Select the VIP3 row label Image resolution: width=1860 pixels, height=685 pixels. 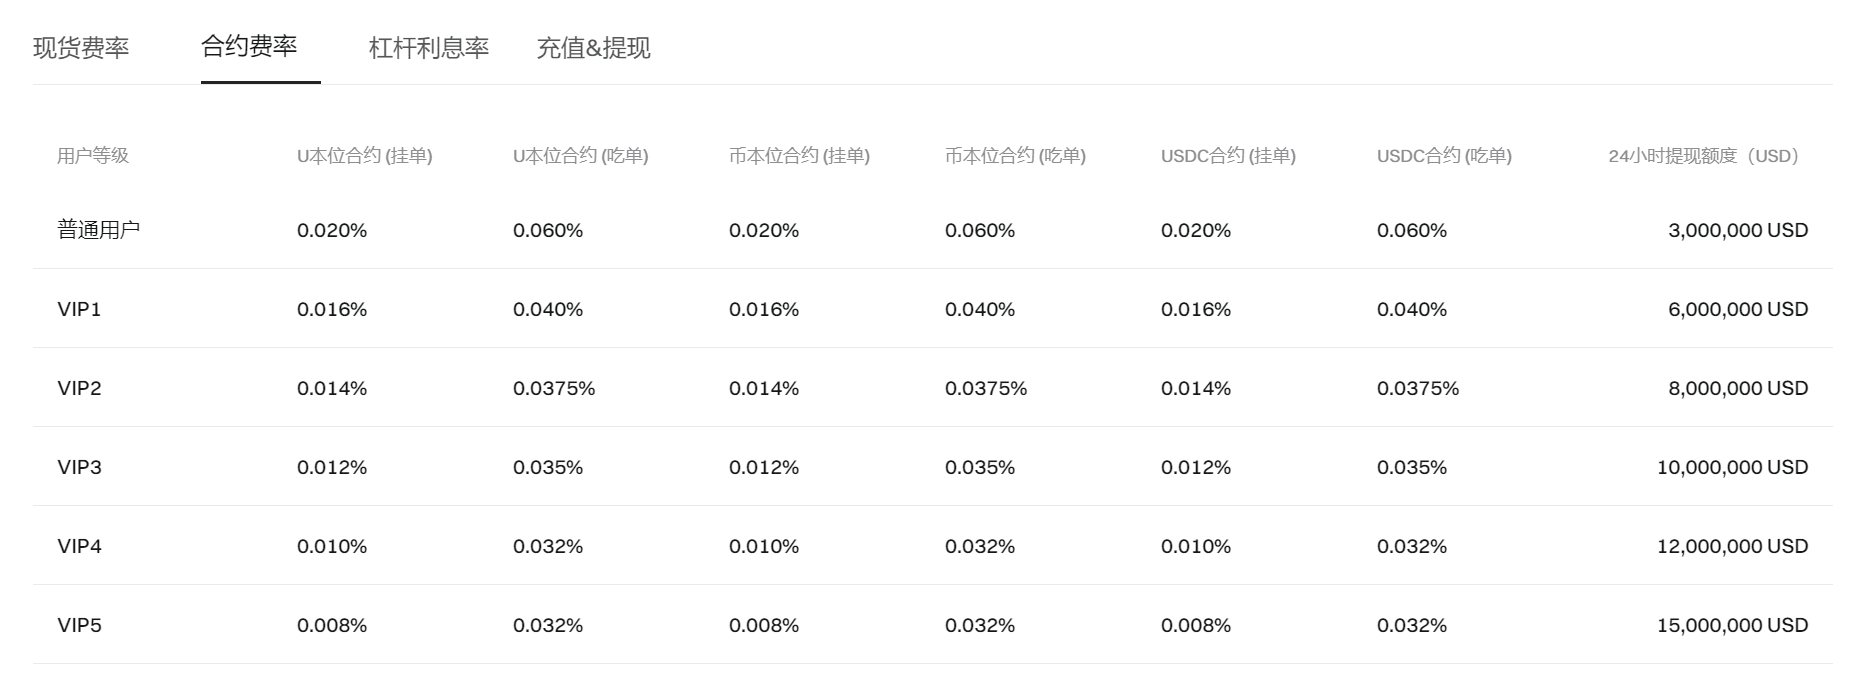click(x=80, y=467)
